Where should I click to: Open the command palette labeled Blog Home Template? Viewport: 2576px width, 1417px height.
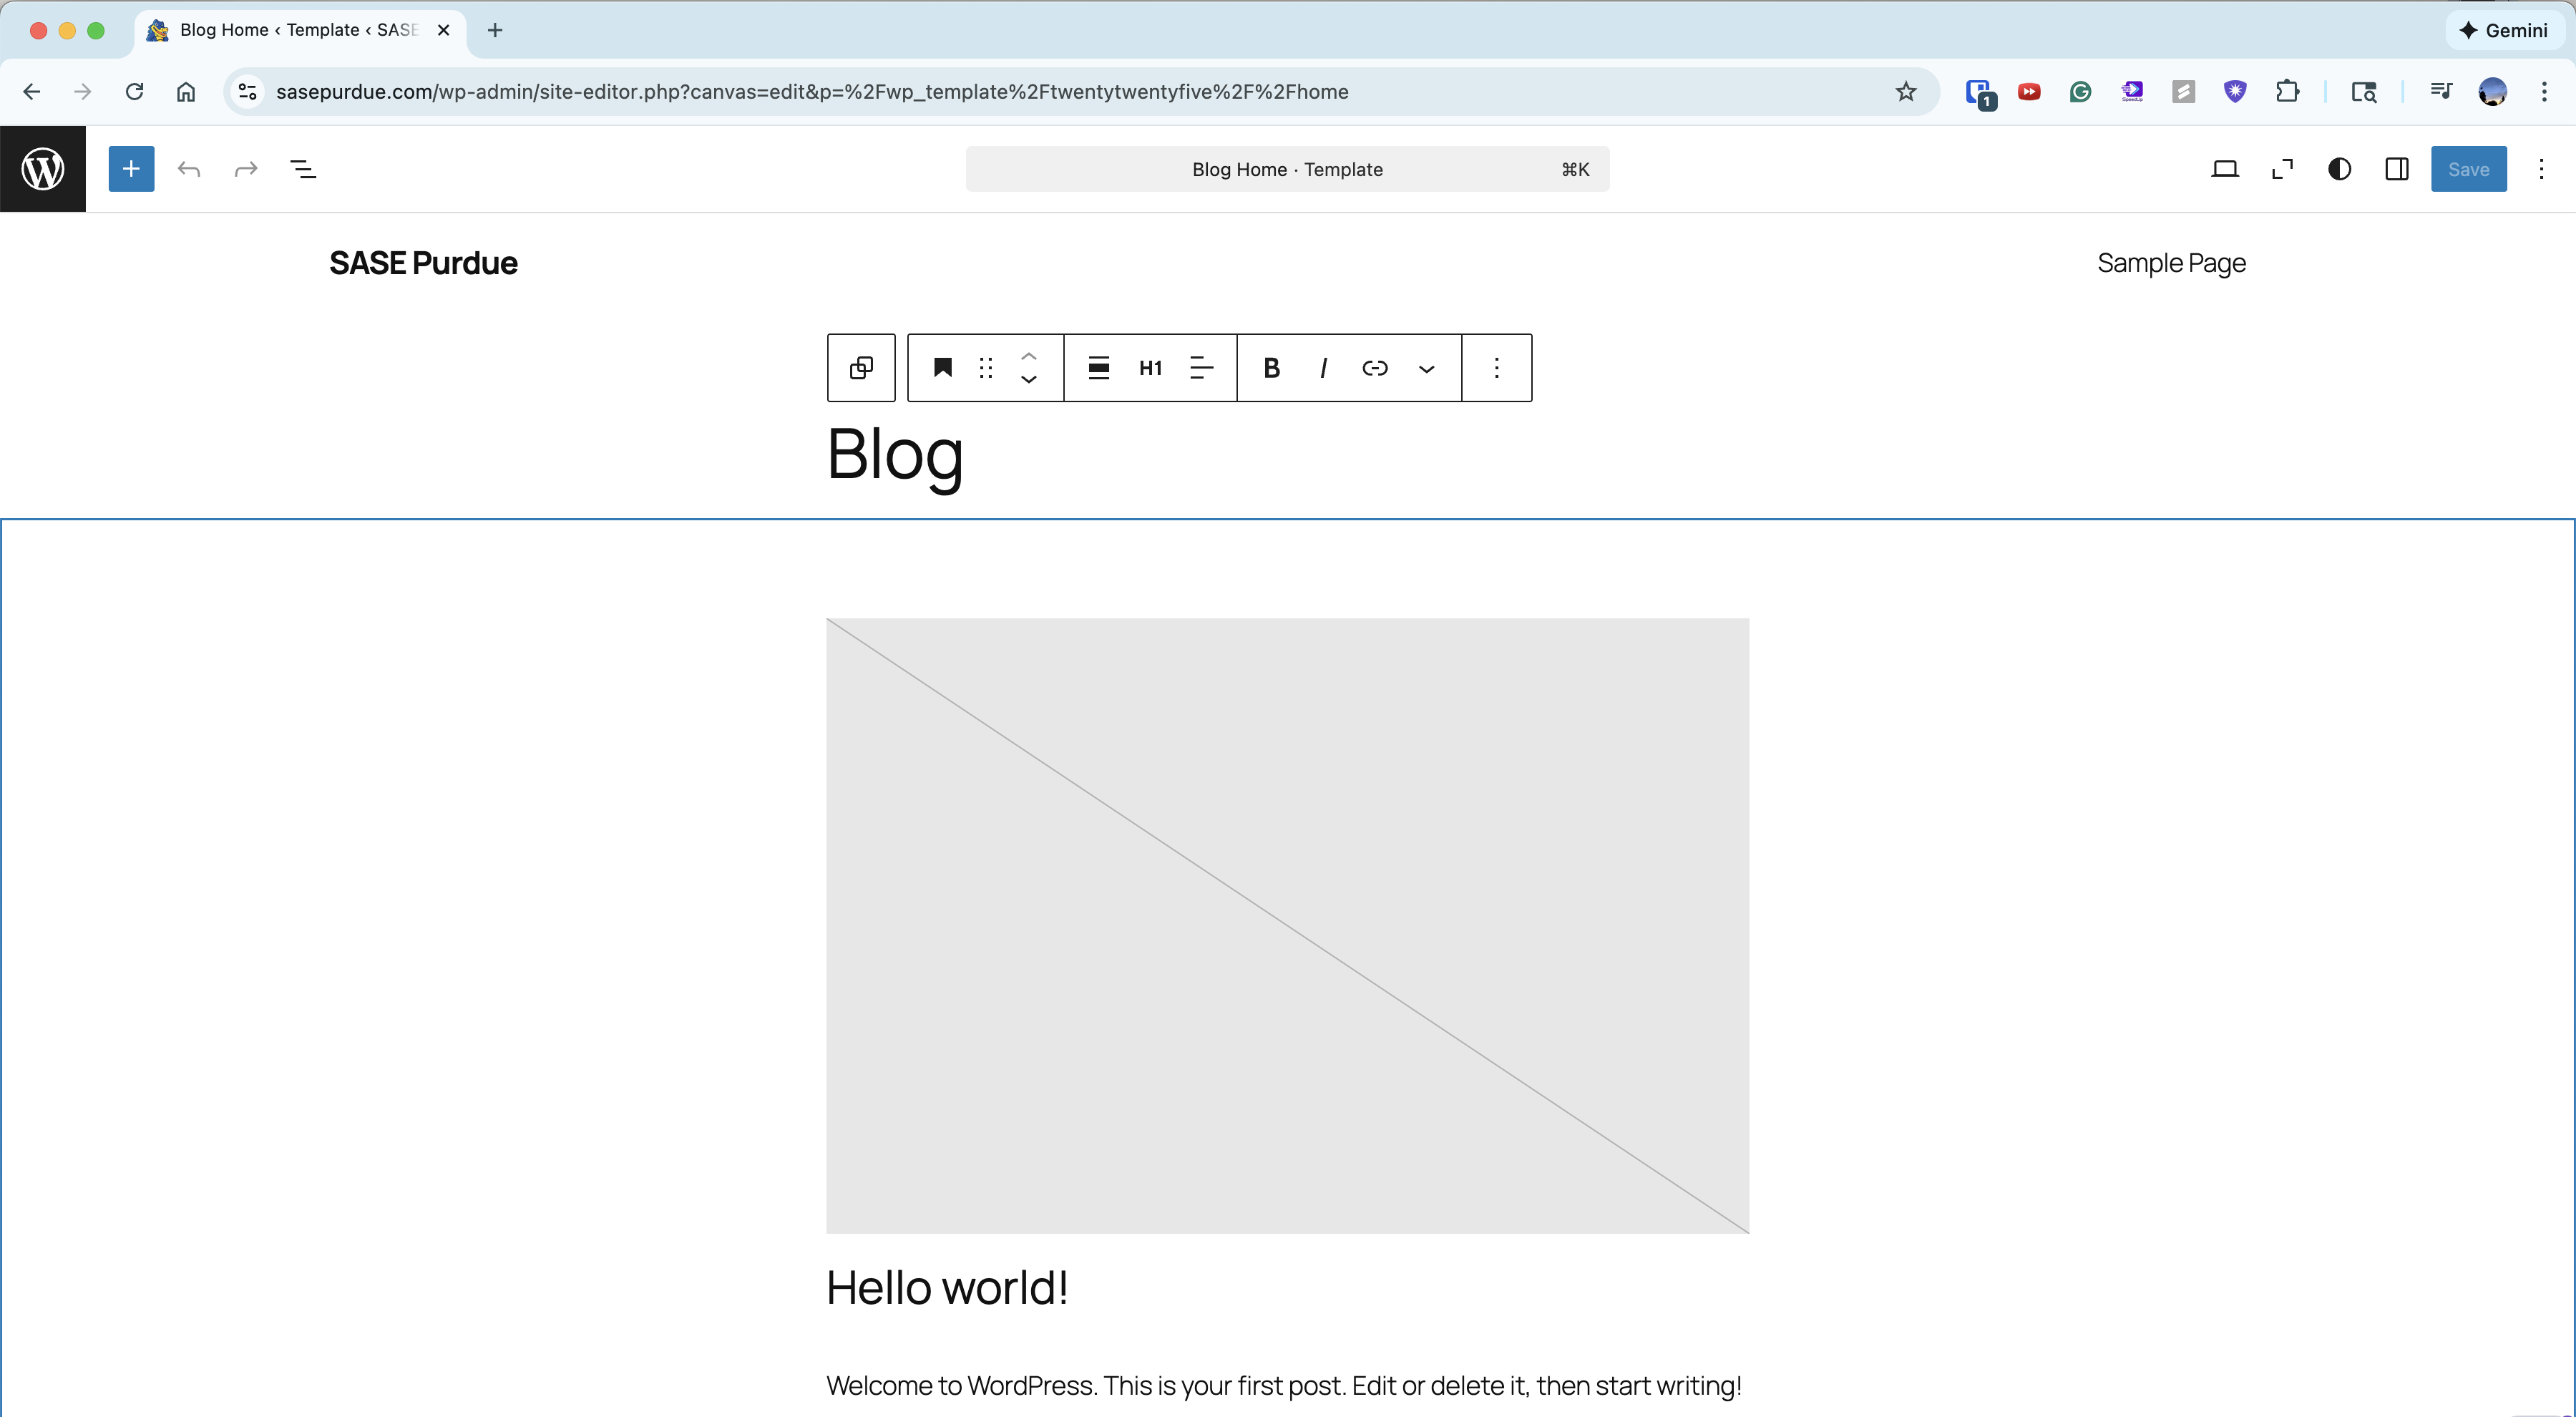[1286, 169]
